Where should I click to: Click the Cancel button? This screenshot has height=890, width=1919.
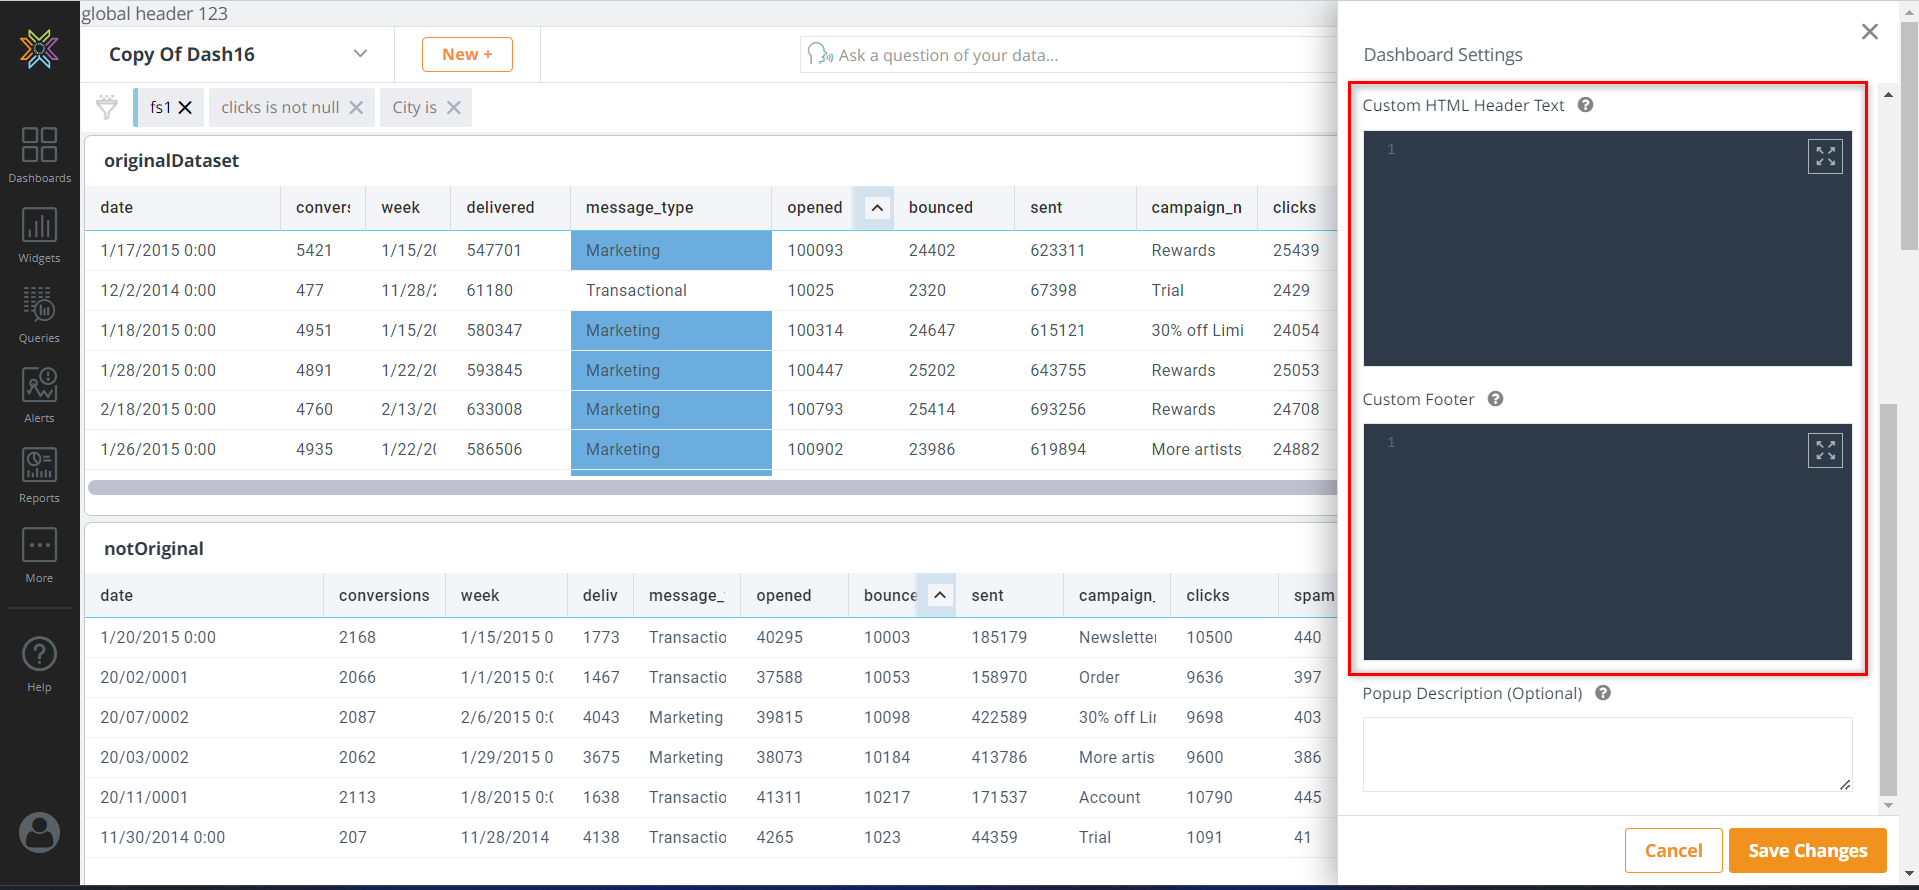pyautogui.click(x=1673, y=850)
